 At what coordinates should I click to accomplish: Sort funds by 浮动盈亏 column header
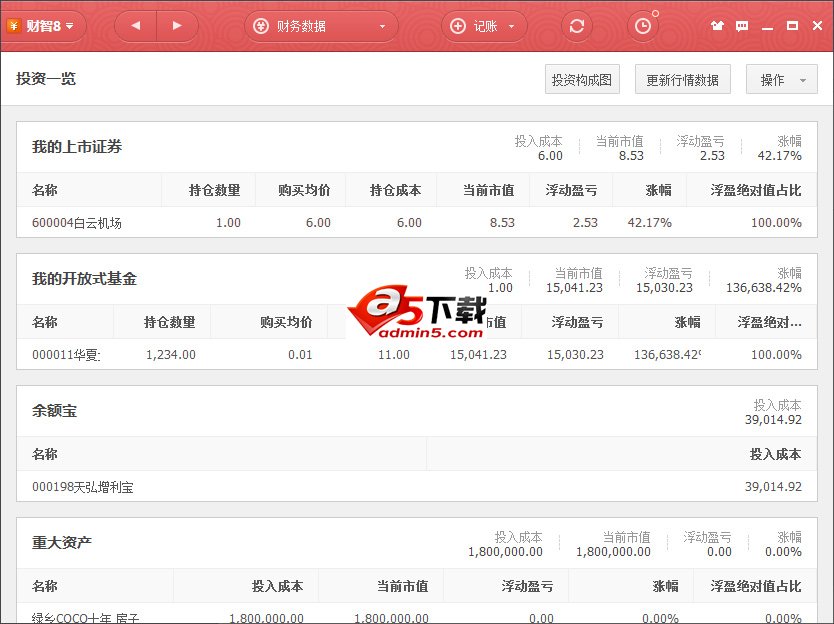pos(577,322)
